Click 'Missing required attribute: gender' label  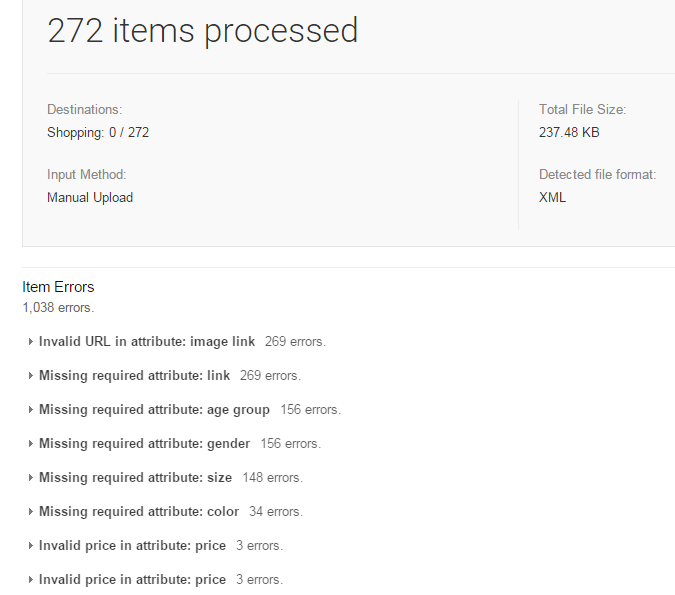[x=144, y=444]
